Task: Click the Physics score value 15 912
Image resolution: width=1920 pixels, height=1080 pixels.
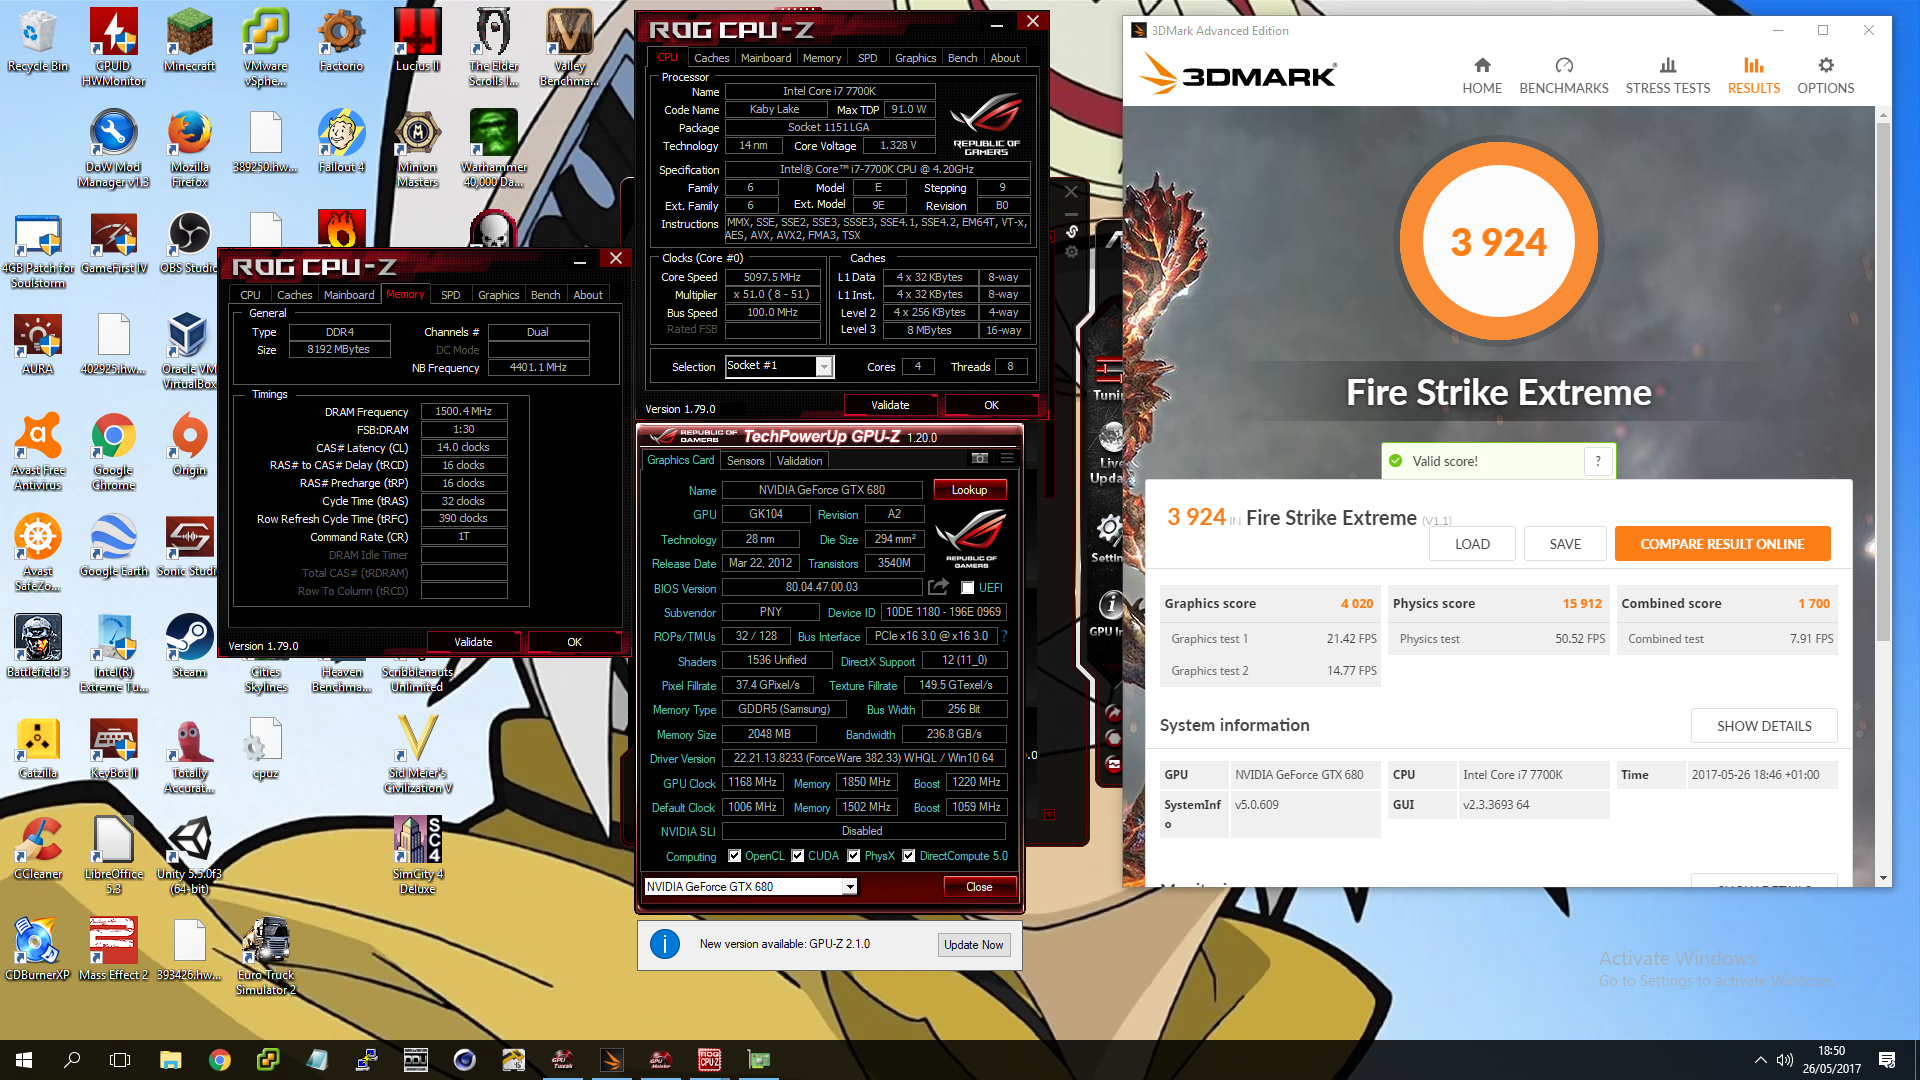Action: (x=1582, y=603)
